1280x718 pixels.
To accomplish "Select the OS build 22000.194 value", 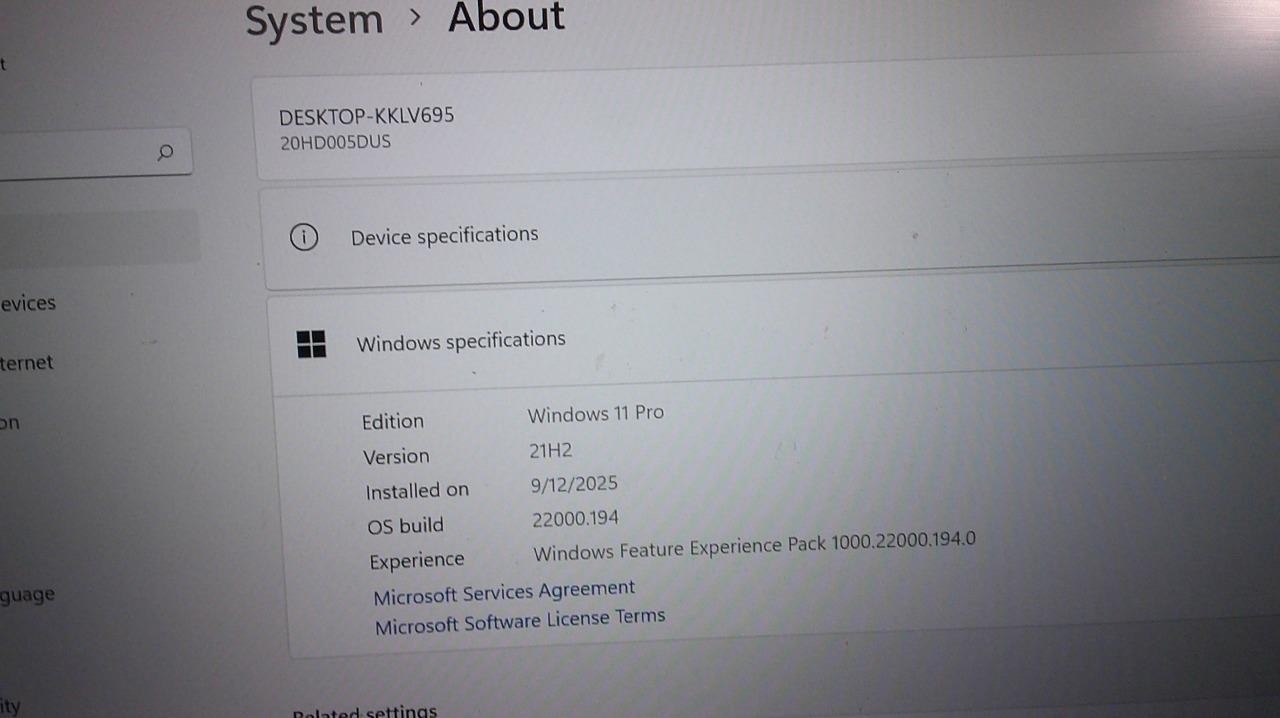I will click(575, 518).
